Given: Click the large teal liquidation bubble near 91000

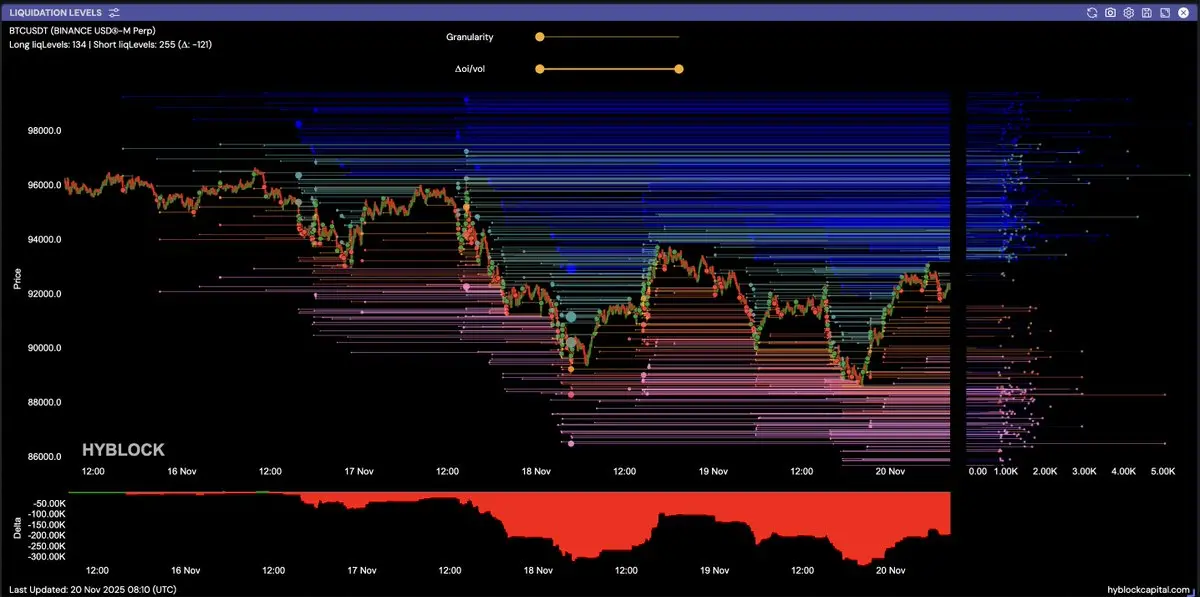Looking at the screenshot, I should pos(571,317).
